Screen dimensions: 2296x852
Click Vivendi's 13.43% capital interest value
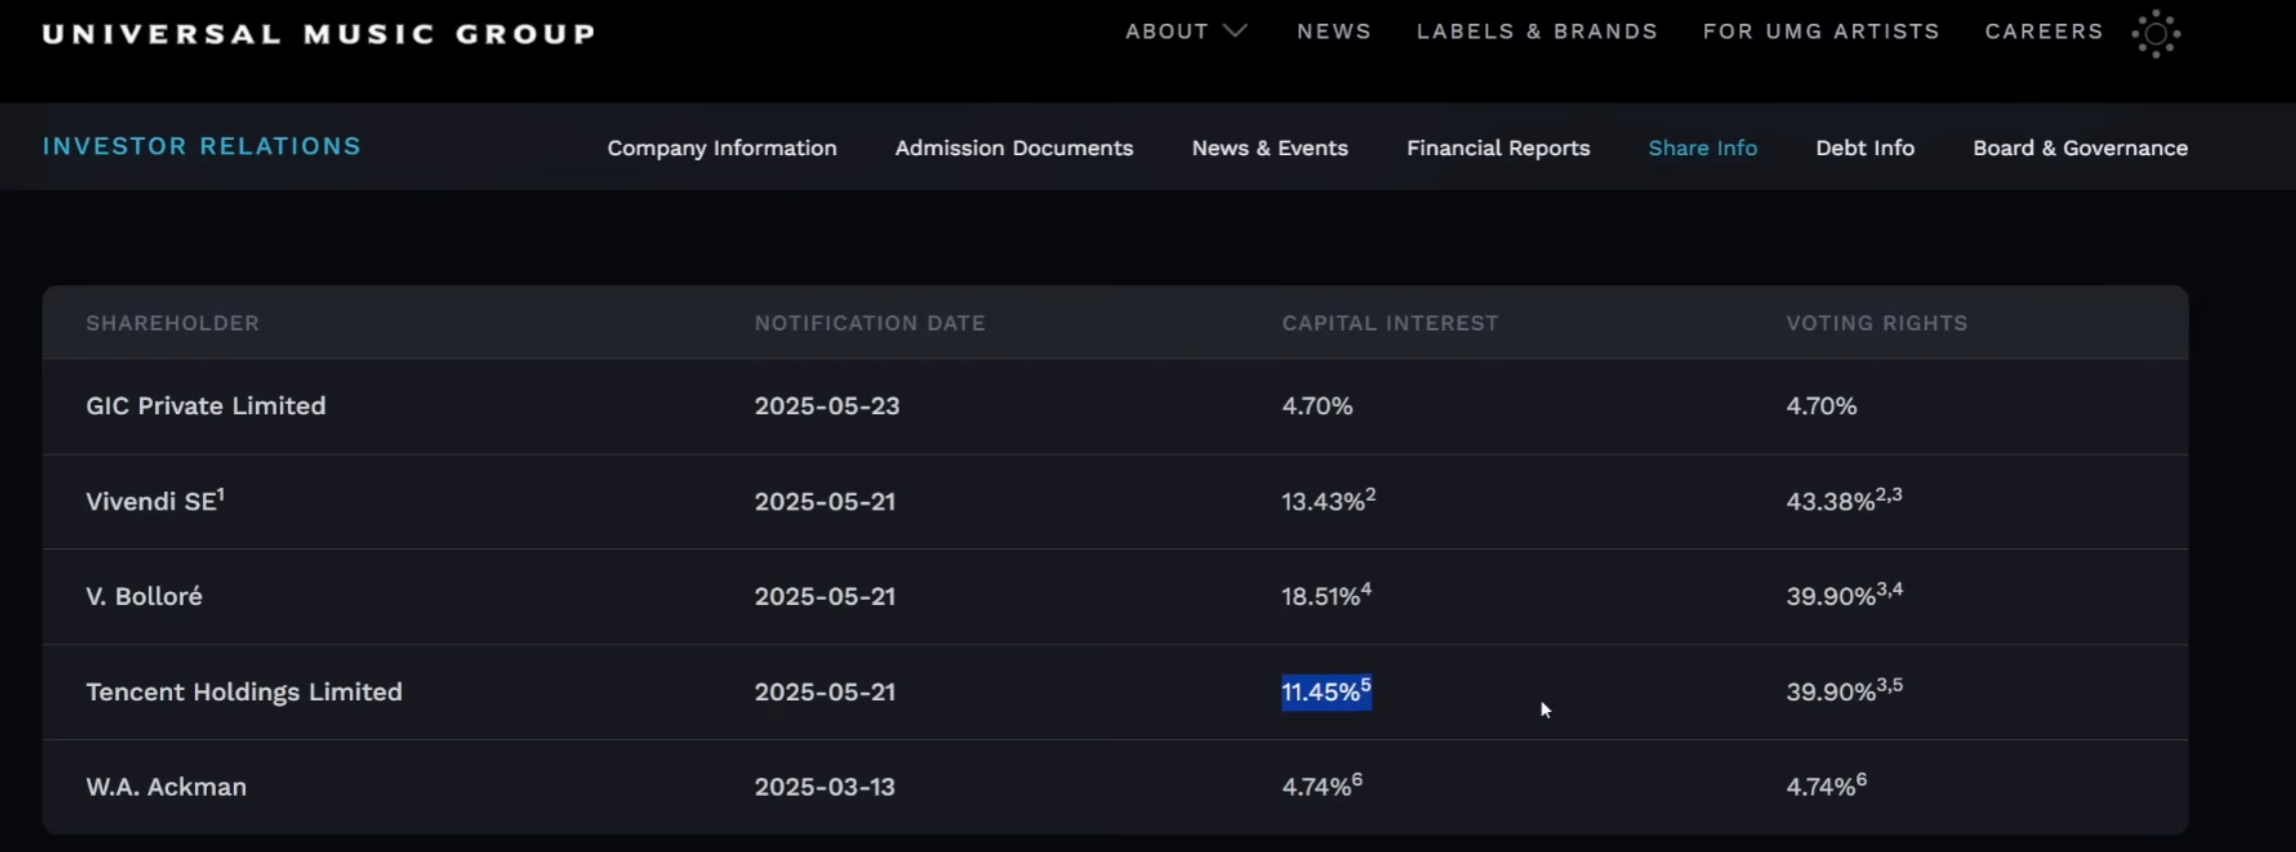pos(1328,500)
